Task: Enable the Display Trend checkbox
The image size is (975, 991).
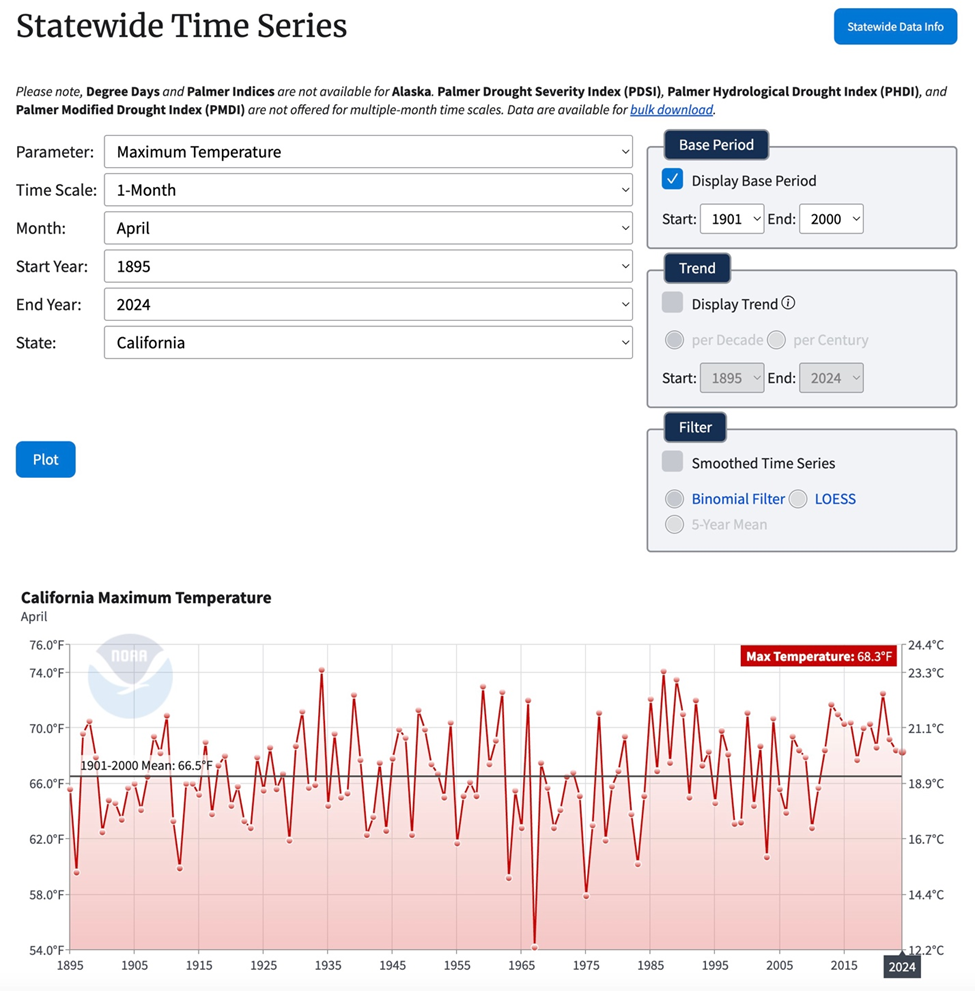Action: click(x=673, y=303)
